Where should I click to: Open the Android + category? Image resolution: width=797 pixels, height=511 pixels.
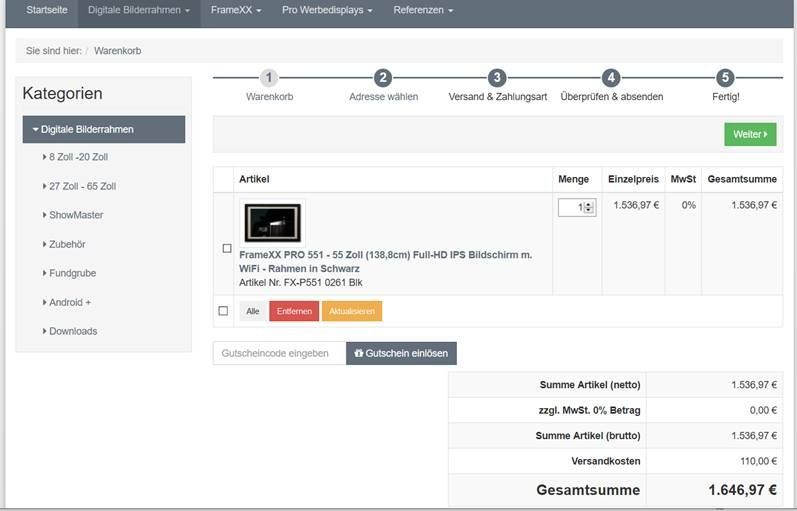pyautogui.click(x=70, y=302)
